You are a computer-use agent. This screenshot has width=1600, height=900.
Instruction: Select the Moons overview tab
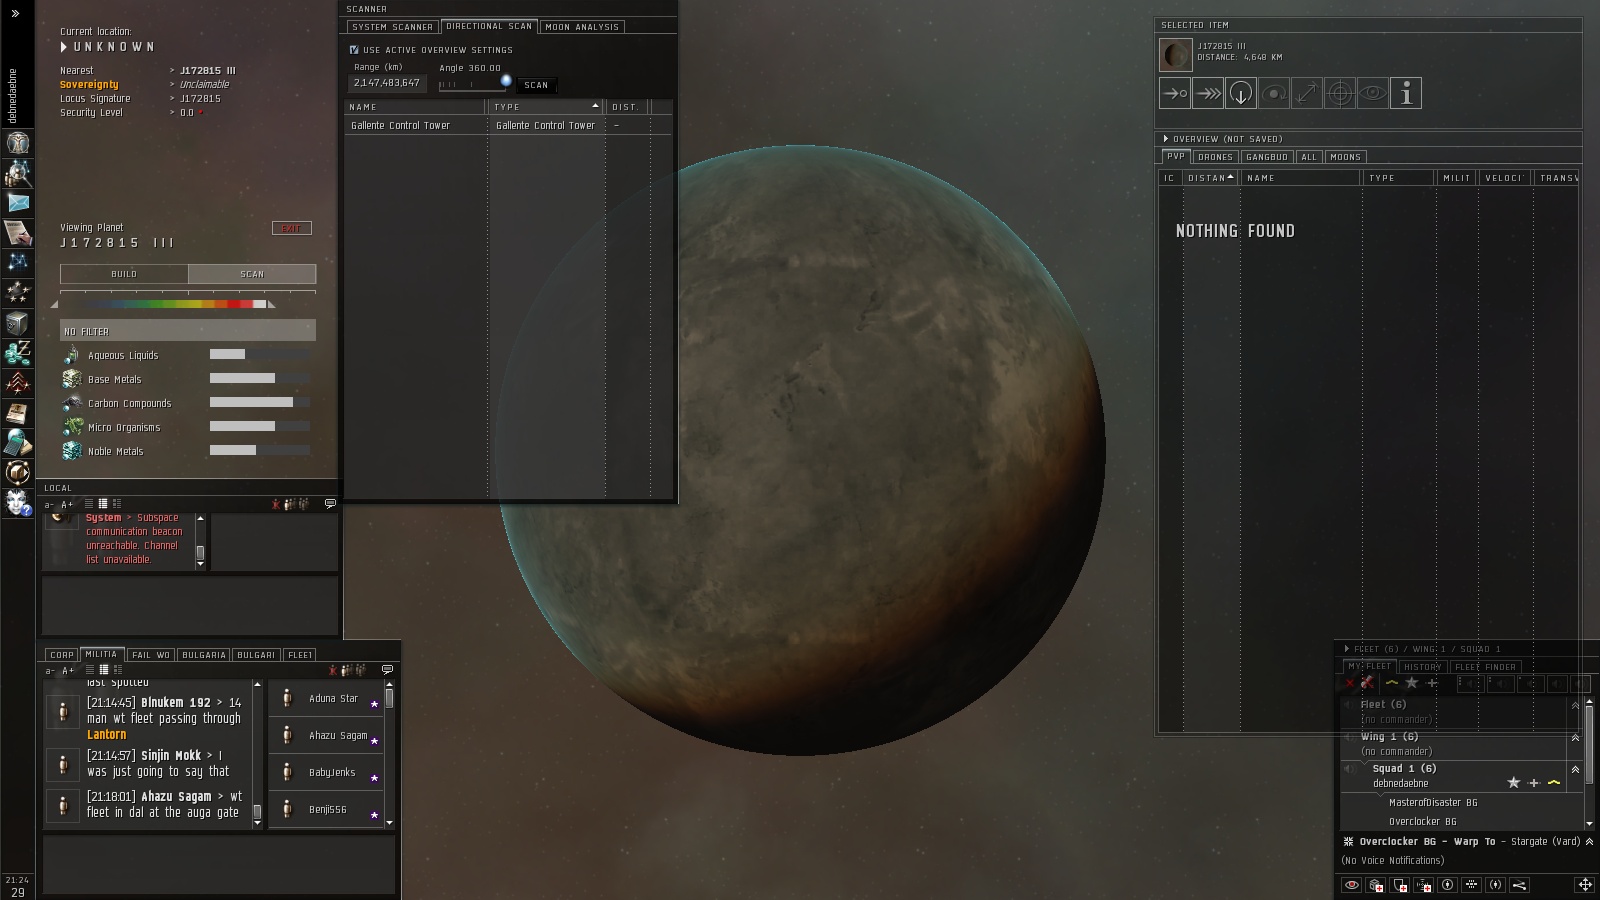[x=1345, y=157]
